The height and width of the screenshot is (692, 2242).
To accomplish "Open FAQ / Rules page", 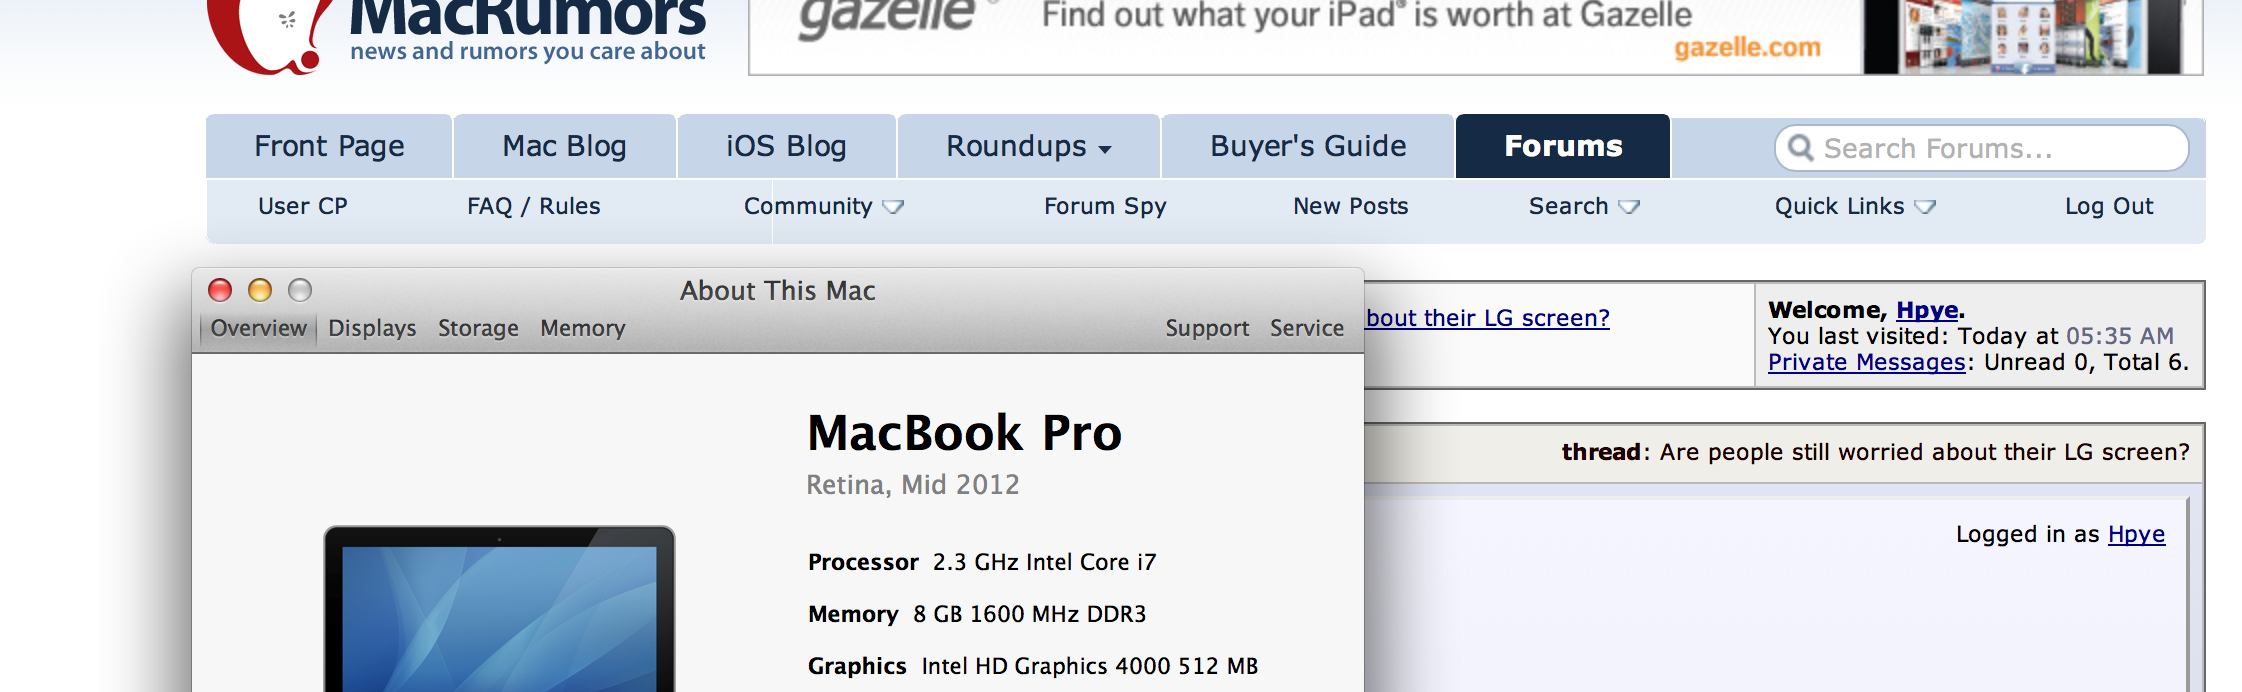I will point(534,206).
